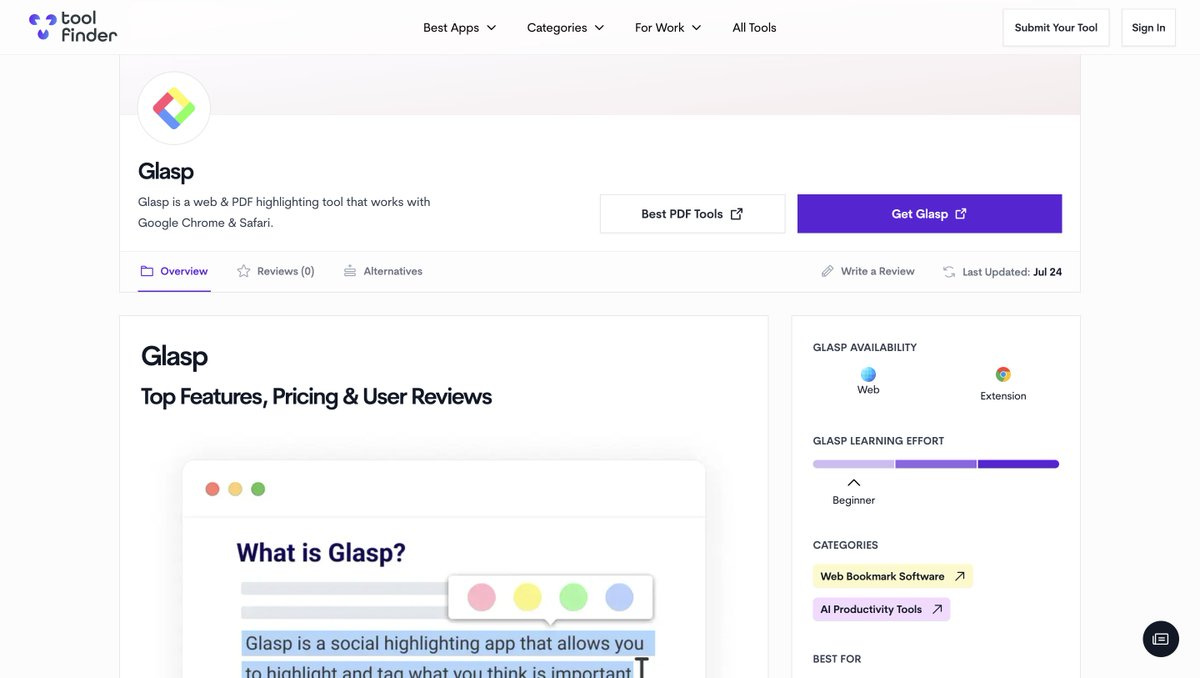The width and height of the screenshot is (1200, 678).
Task: Click the arrow icon on AI Productivity Tools
Action: coord(937,609)
